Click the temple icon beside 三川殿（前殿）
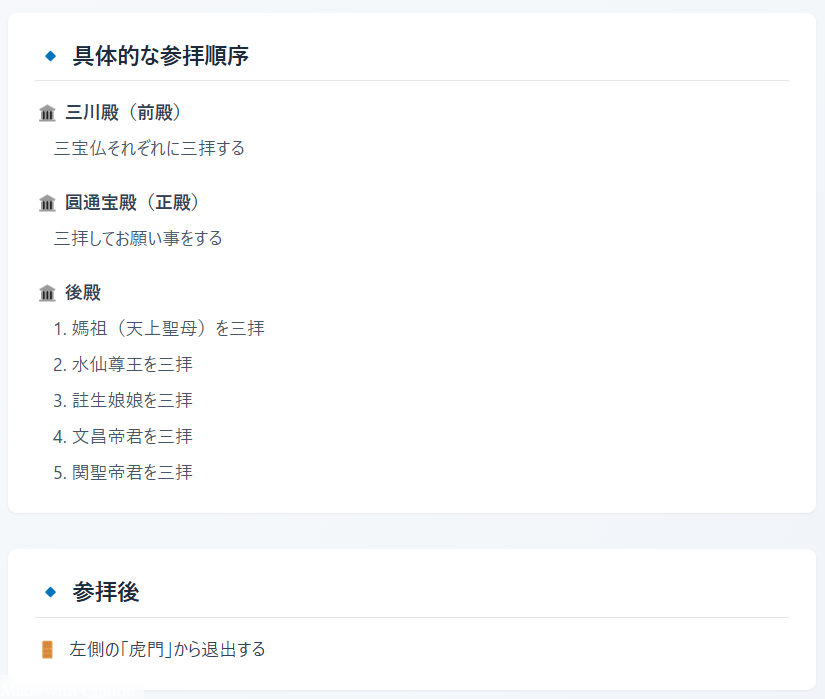 click(47, 114)
